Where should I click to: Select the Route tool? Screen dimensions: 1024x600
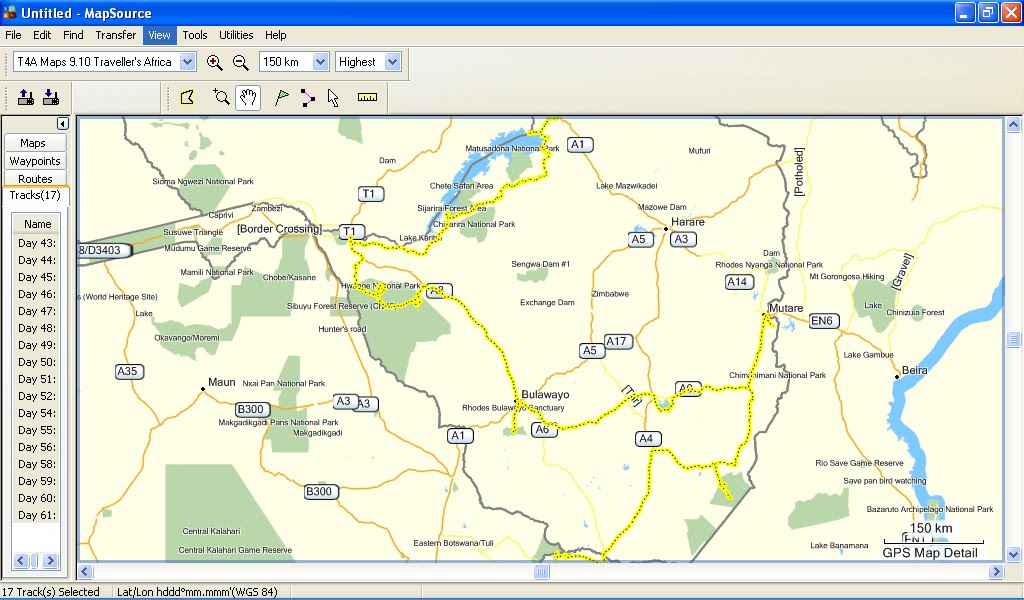308,98
